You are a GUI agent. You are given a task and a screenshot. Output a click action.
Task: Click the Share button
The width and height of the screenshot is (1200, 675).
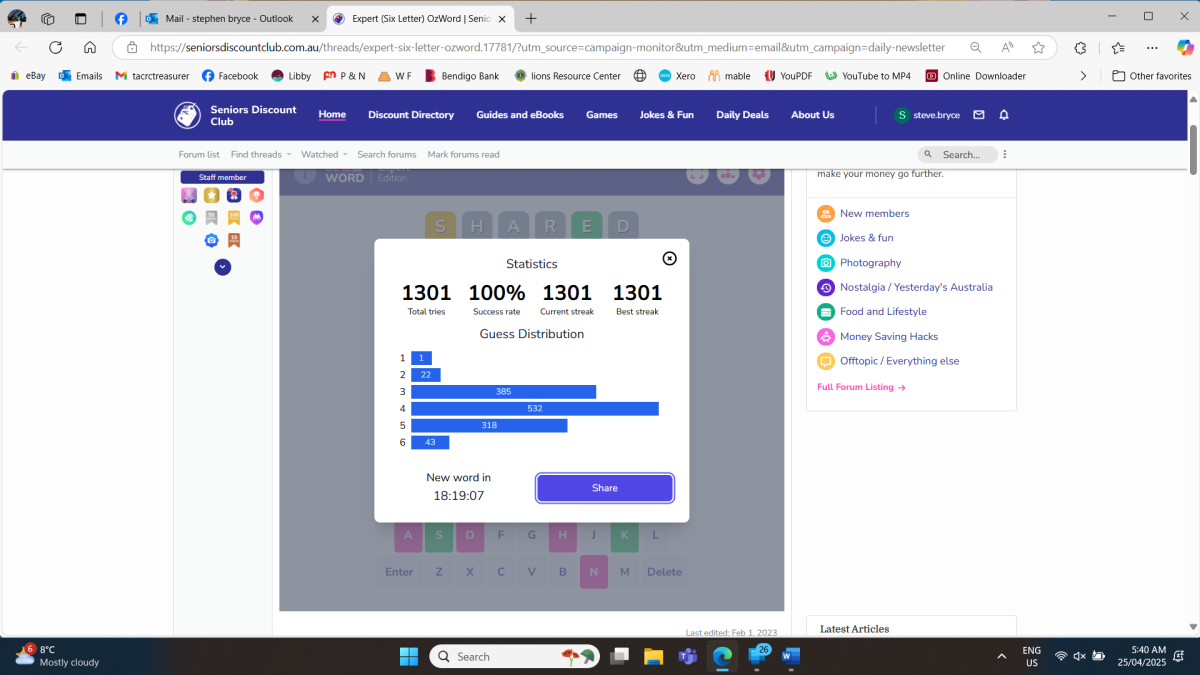604,488
